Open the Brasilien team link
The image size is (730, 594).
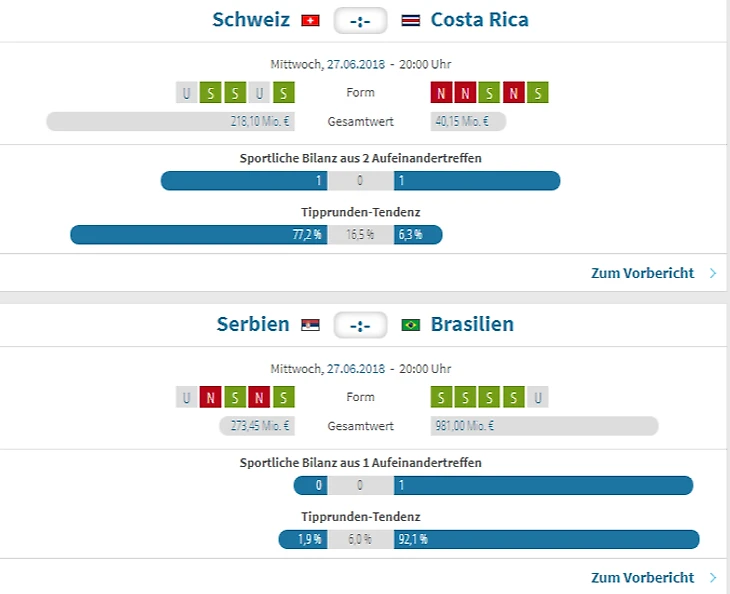point(472,324)
